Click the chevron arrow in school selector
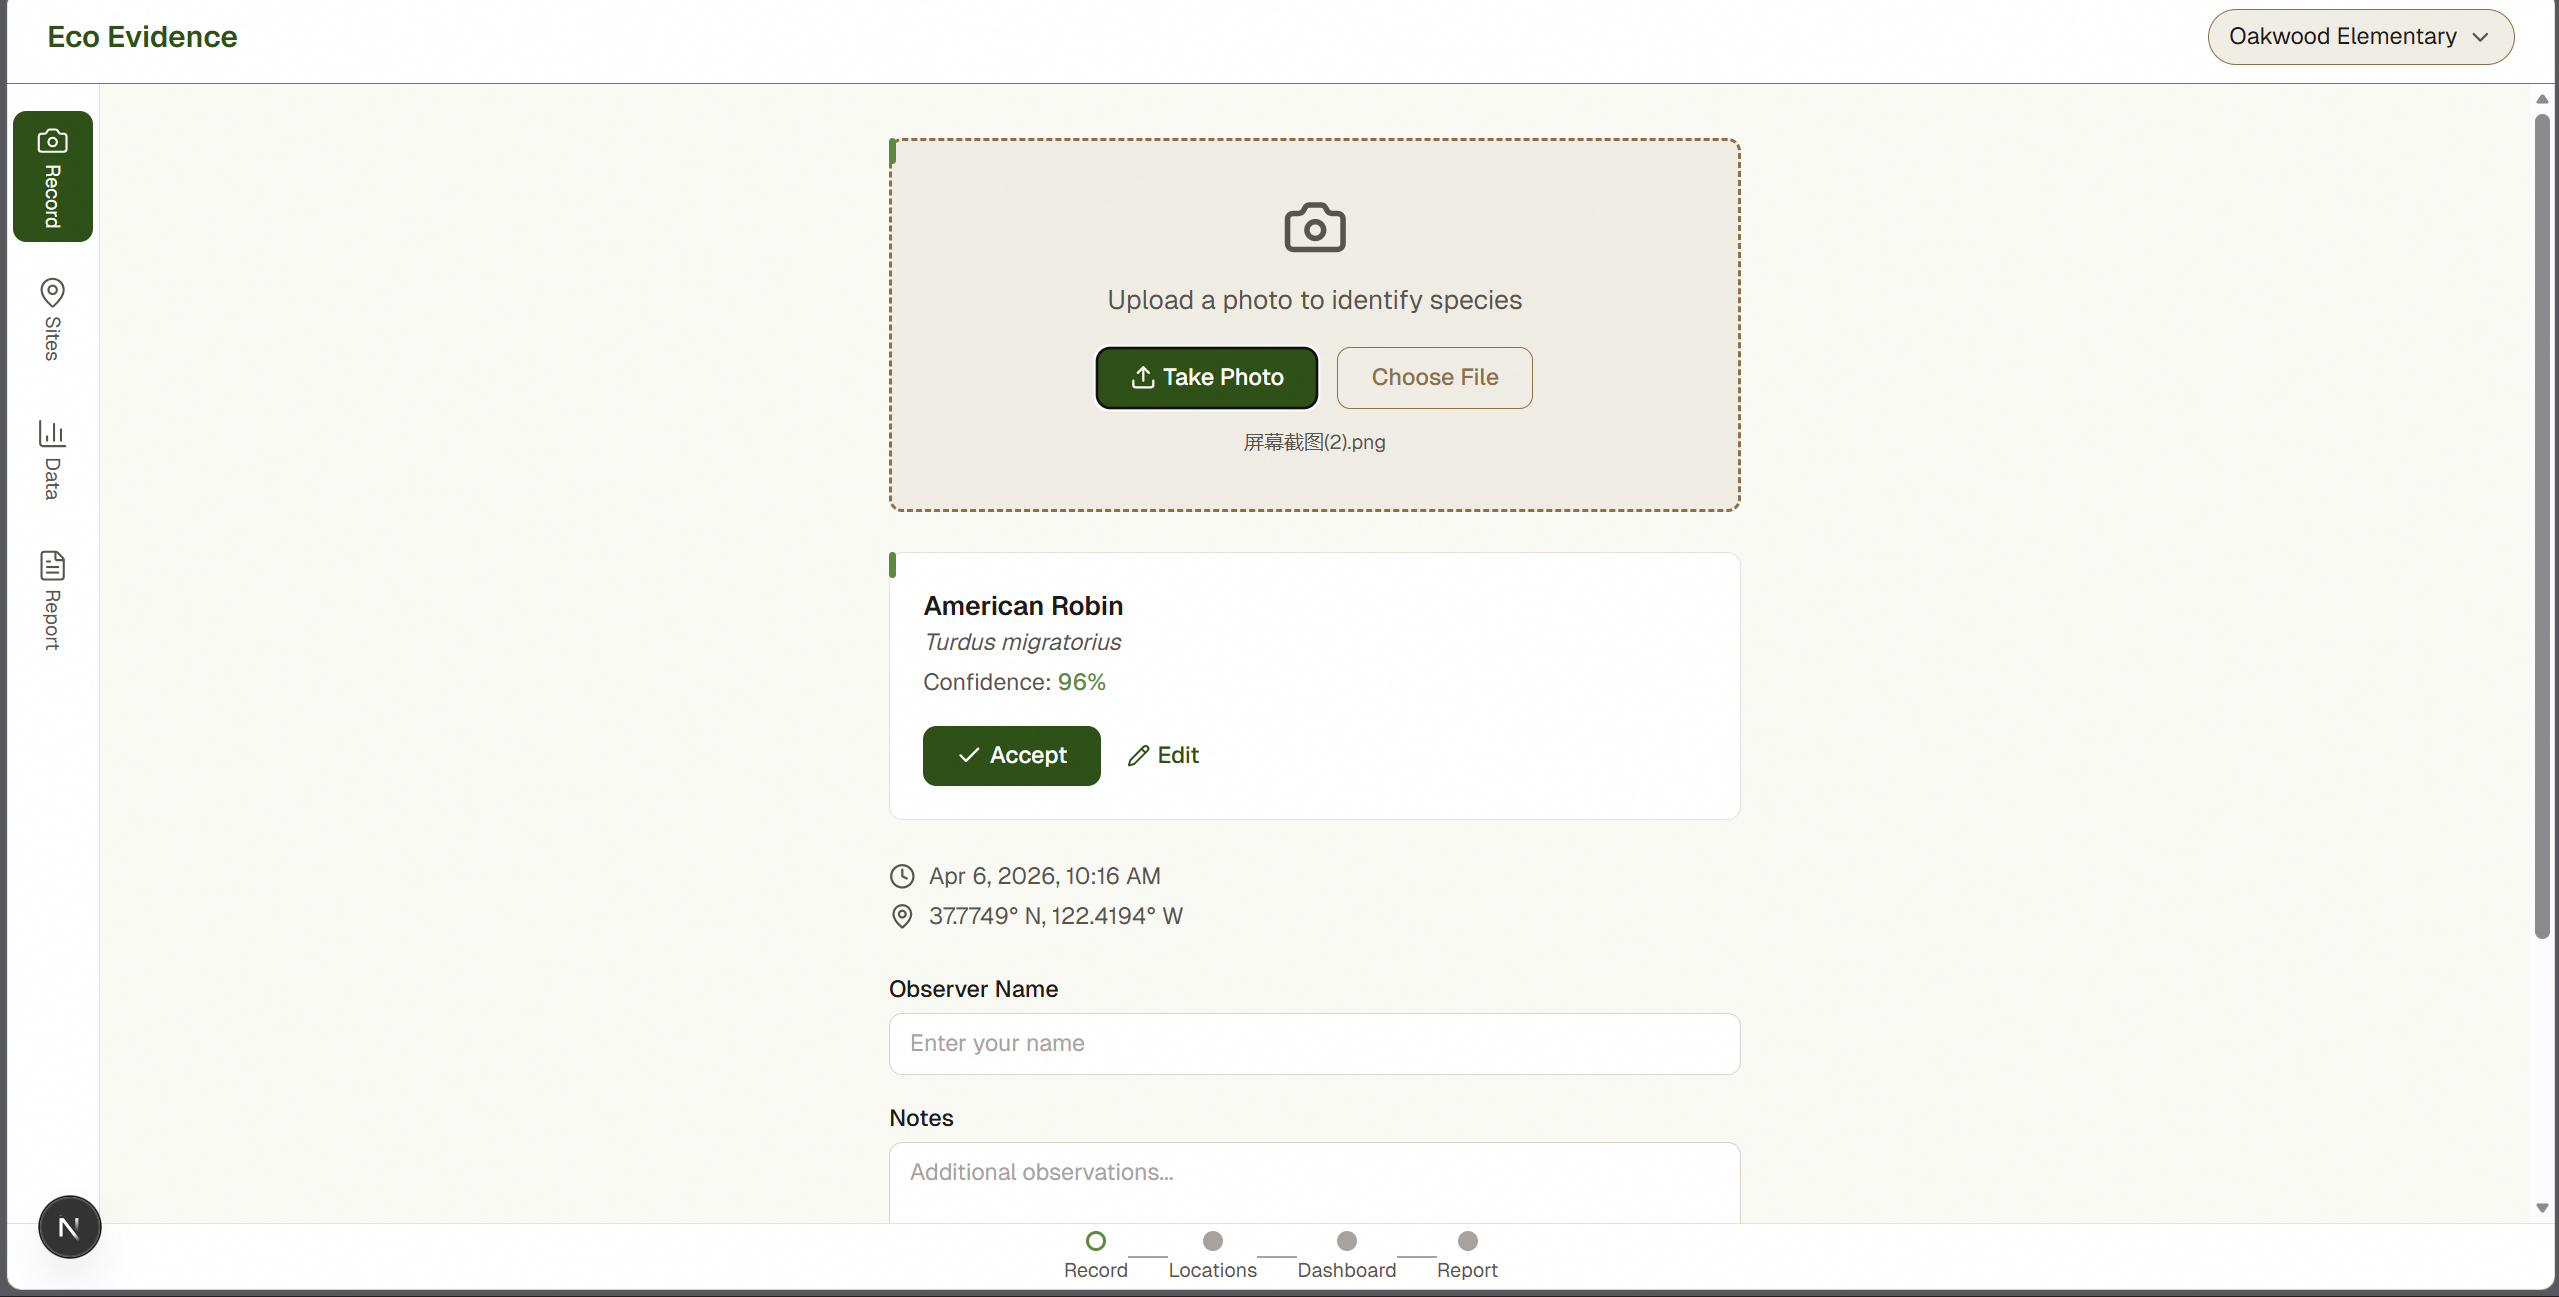 2480,38
